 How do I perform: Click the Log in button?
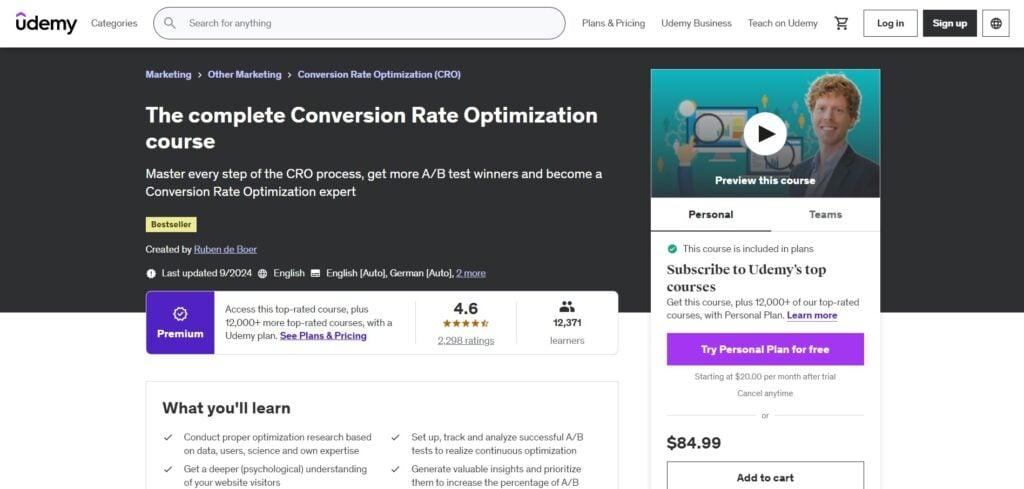pyautogui.click(x=890, y=23)
